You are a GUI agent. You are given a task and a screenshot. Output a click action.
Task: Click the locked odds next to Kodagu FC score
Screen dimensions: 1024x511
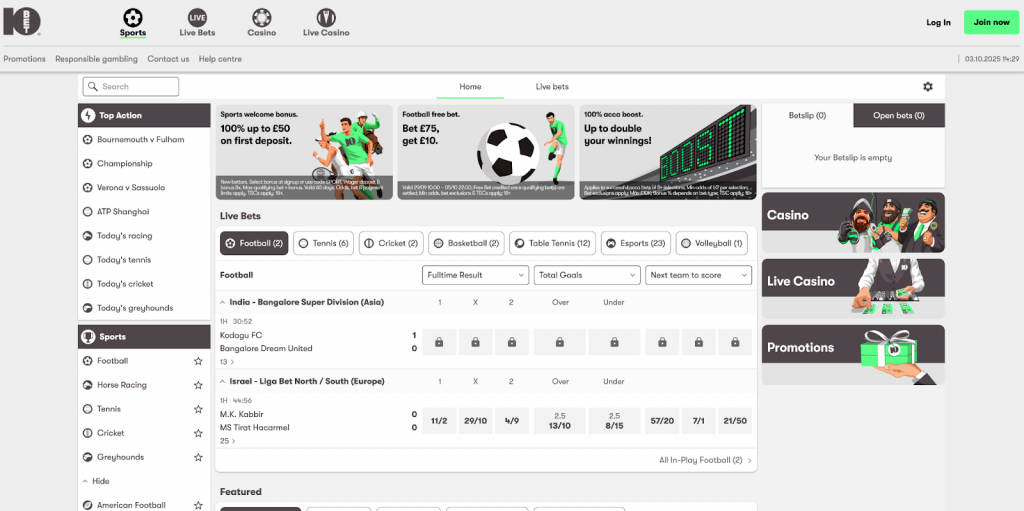(439, 342)
